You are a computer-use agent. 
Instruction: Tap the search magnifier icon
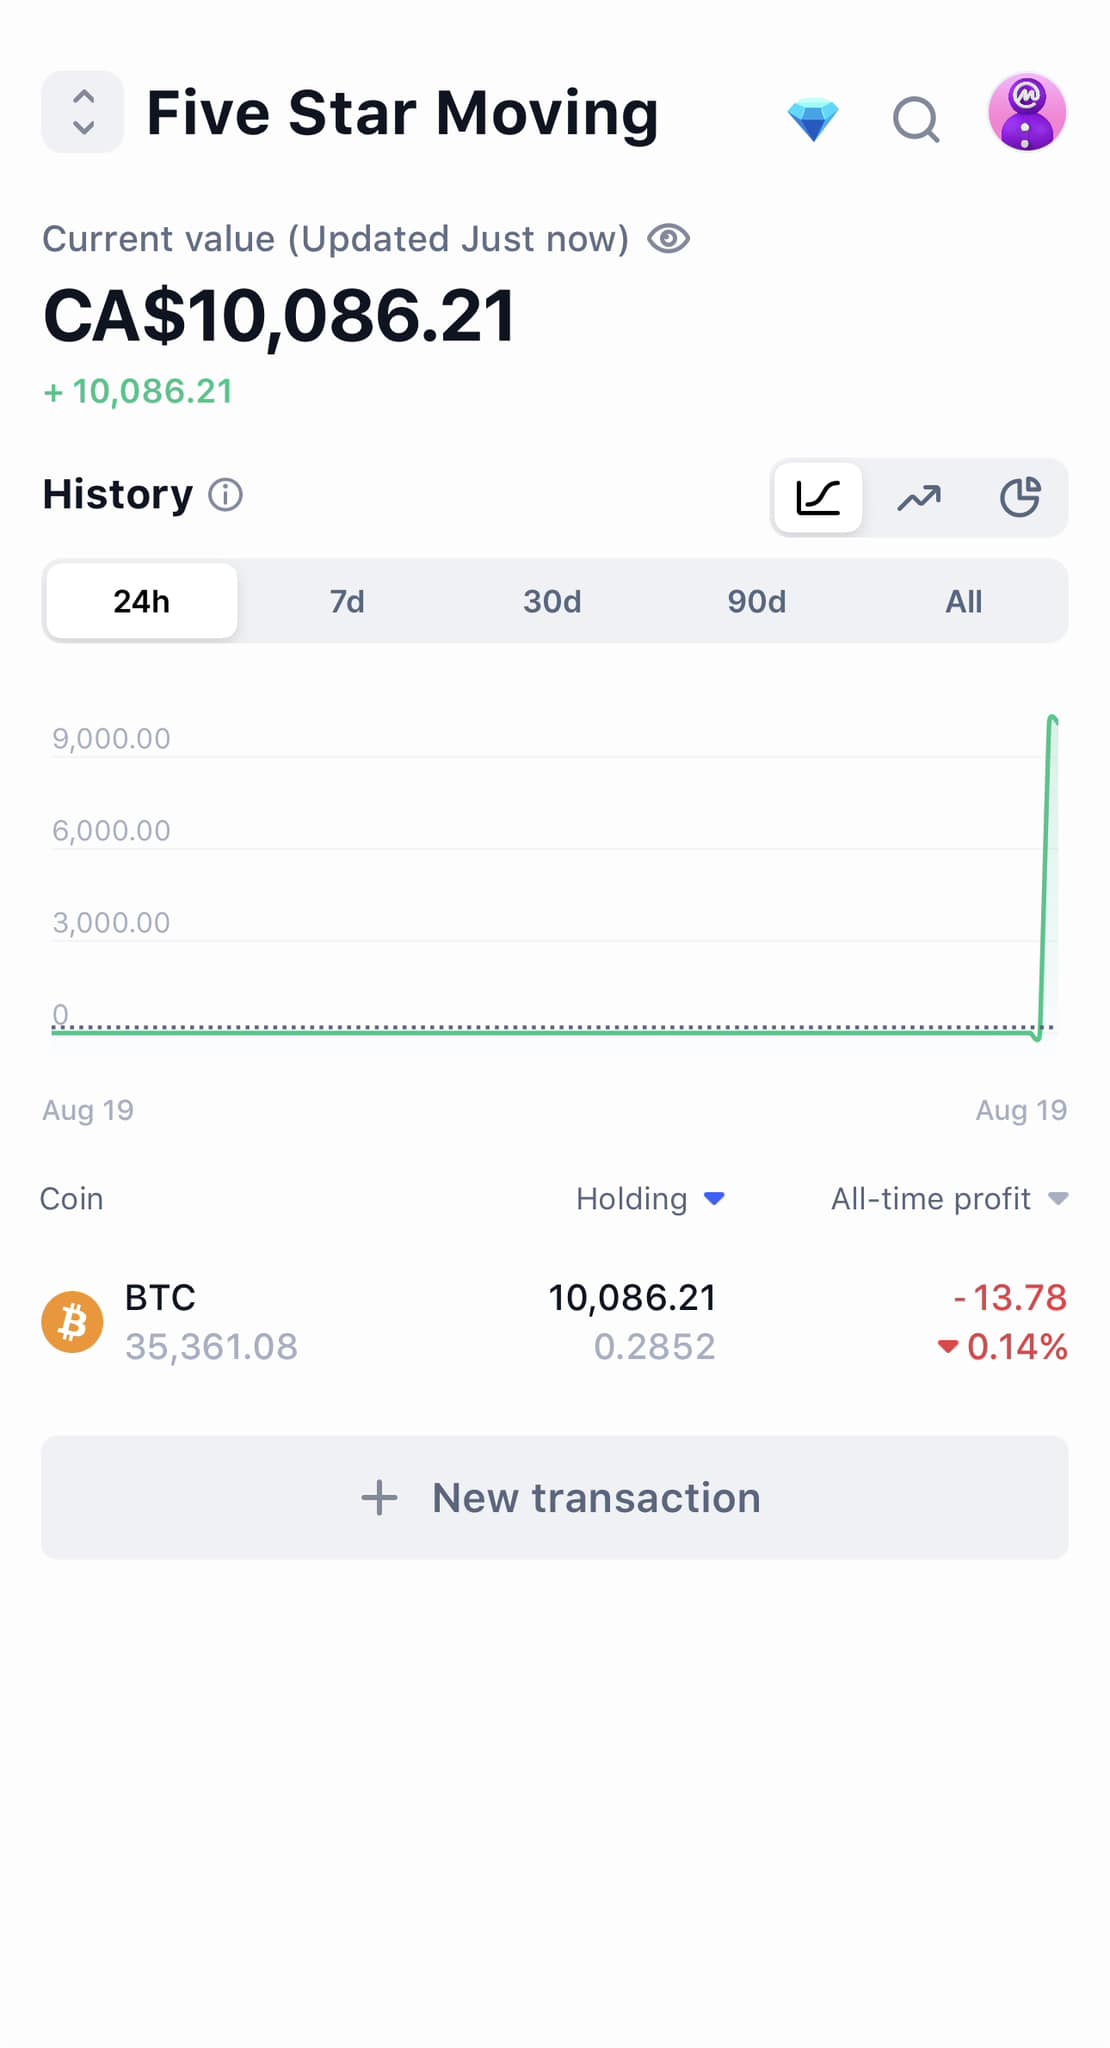click(915, 119)
